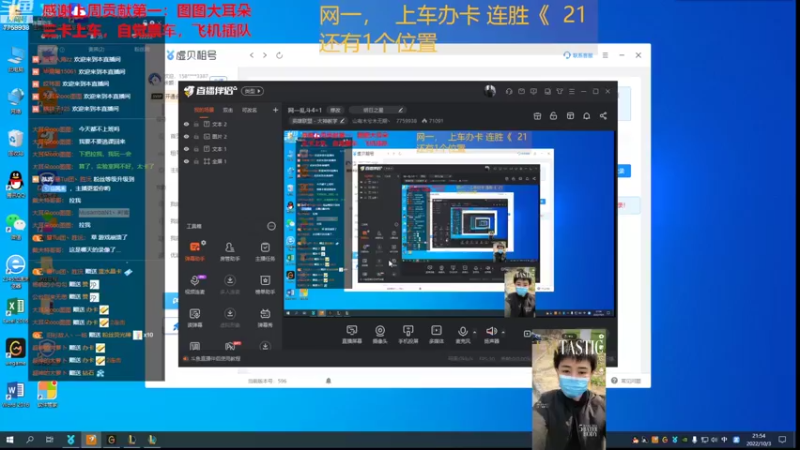Click the edit pencil next to the game category

[342, 121]
